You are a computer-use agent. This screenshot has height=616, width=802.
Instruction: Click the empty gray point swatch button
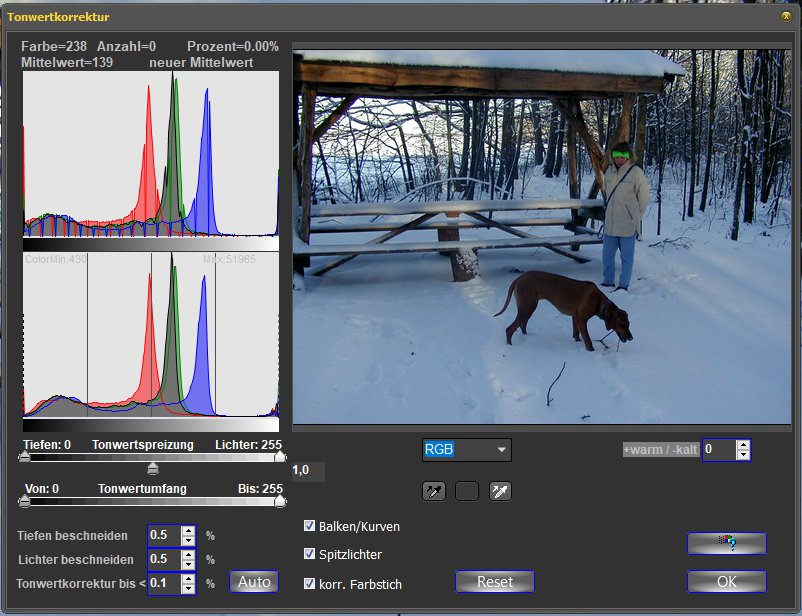click(x=467, y=491)
